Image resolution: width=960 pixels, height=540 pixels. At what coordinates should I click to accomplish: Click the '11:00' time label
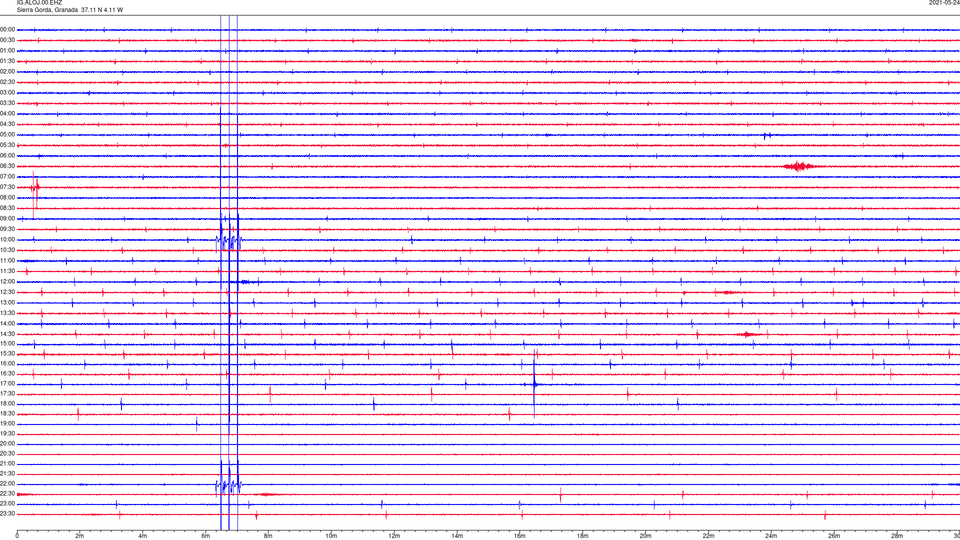7,261
